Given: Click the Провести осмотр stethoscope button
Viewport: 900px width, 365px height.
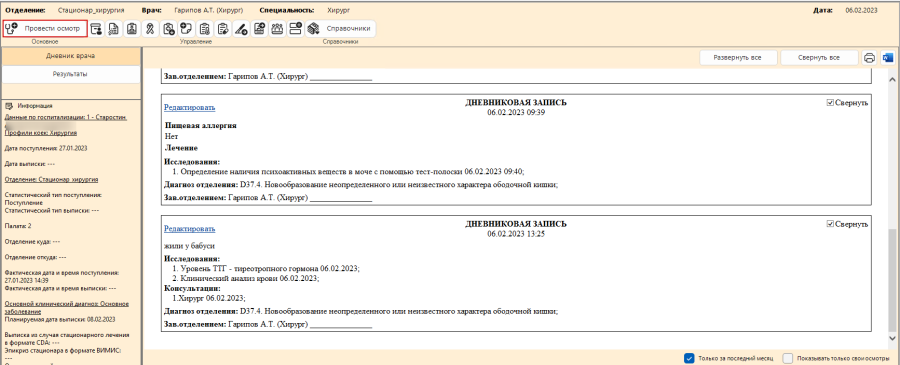Looking at the screenshot, I should [45, 29].
